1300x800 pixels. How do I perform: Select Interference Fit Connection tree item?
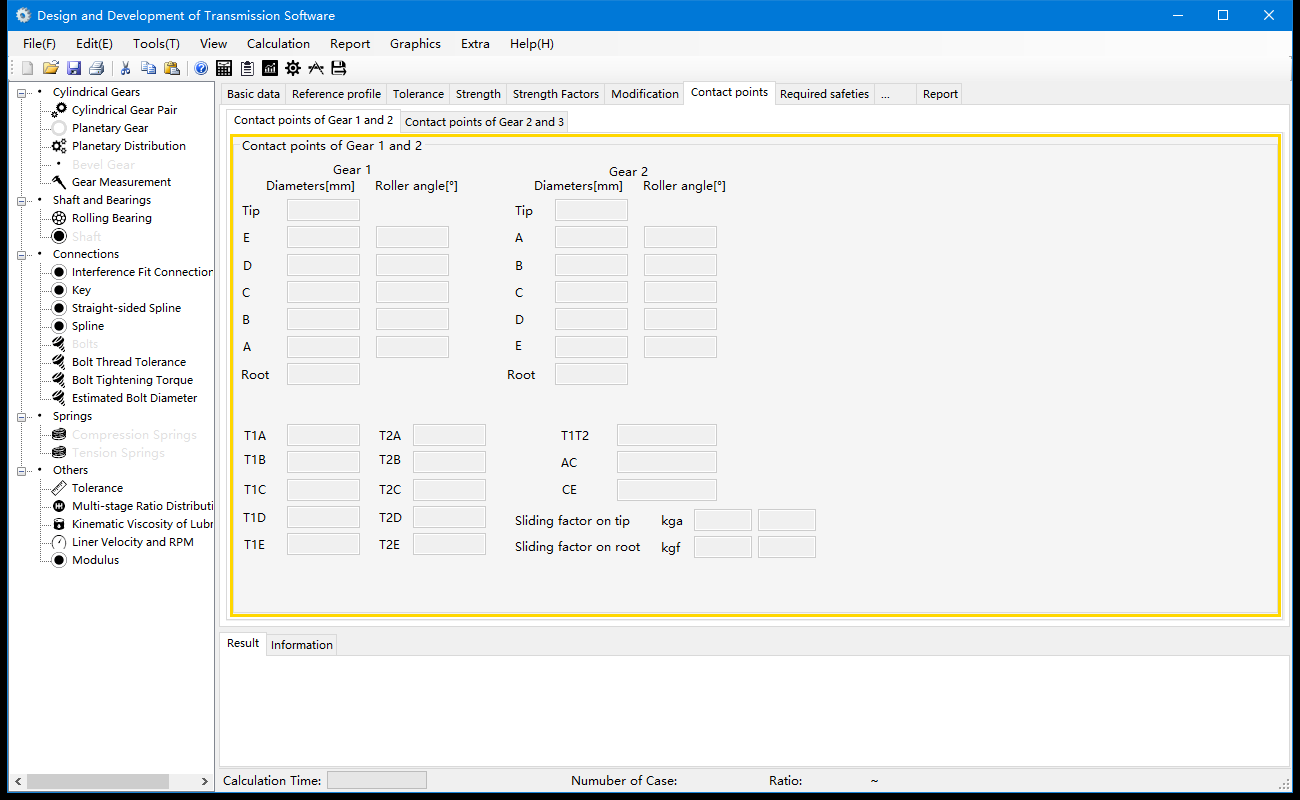point(142,272)
